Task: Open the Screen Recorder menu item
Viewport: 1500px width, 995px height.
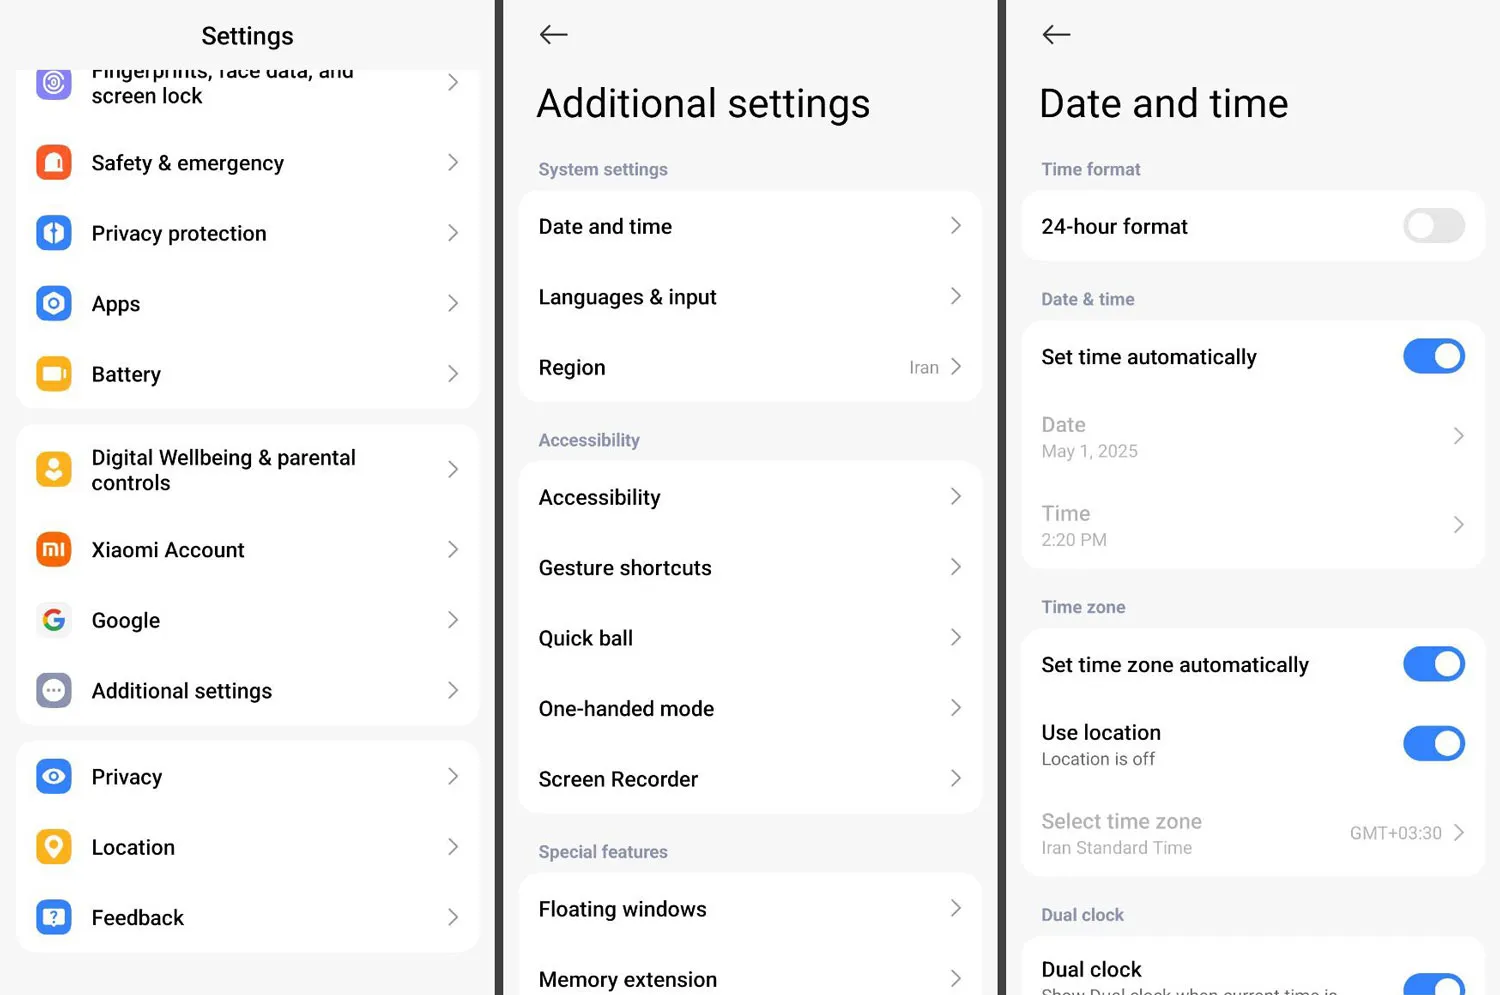Action: 618,779
